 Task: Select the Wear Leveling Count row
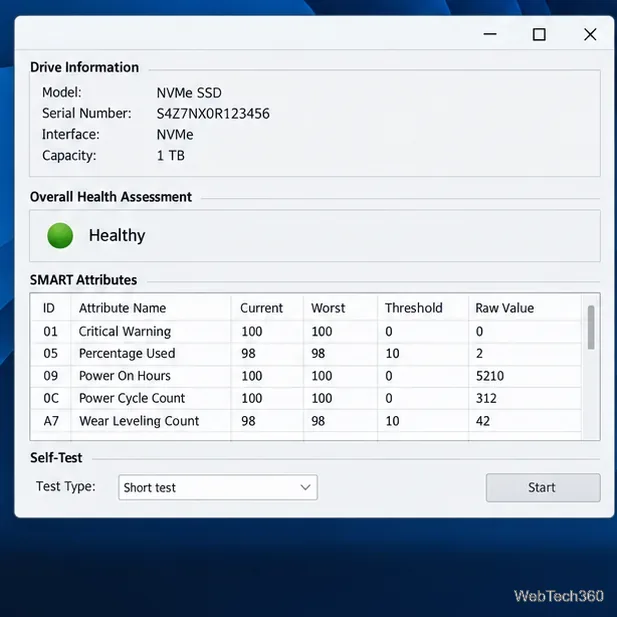click(x=306, y=421)
